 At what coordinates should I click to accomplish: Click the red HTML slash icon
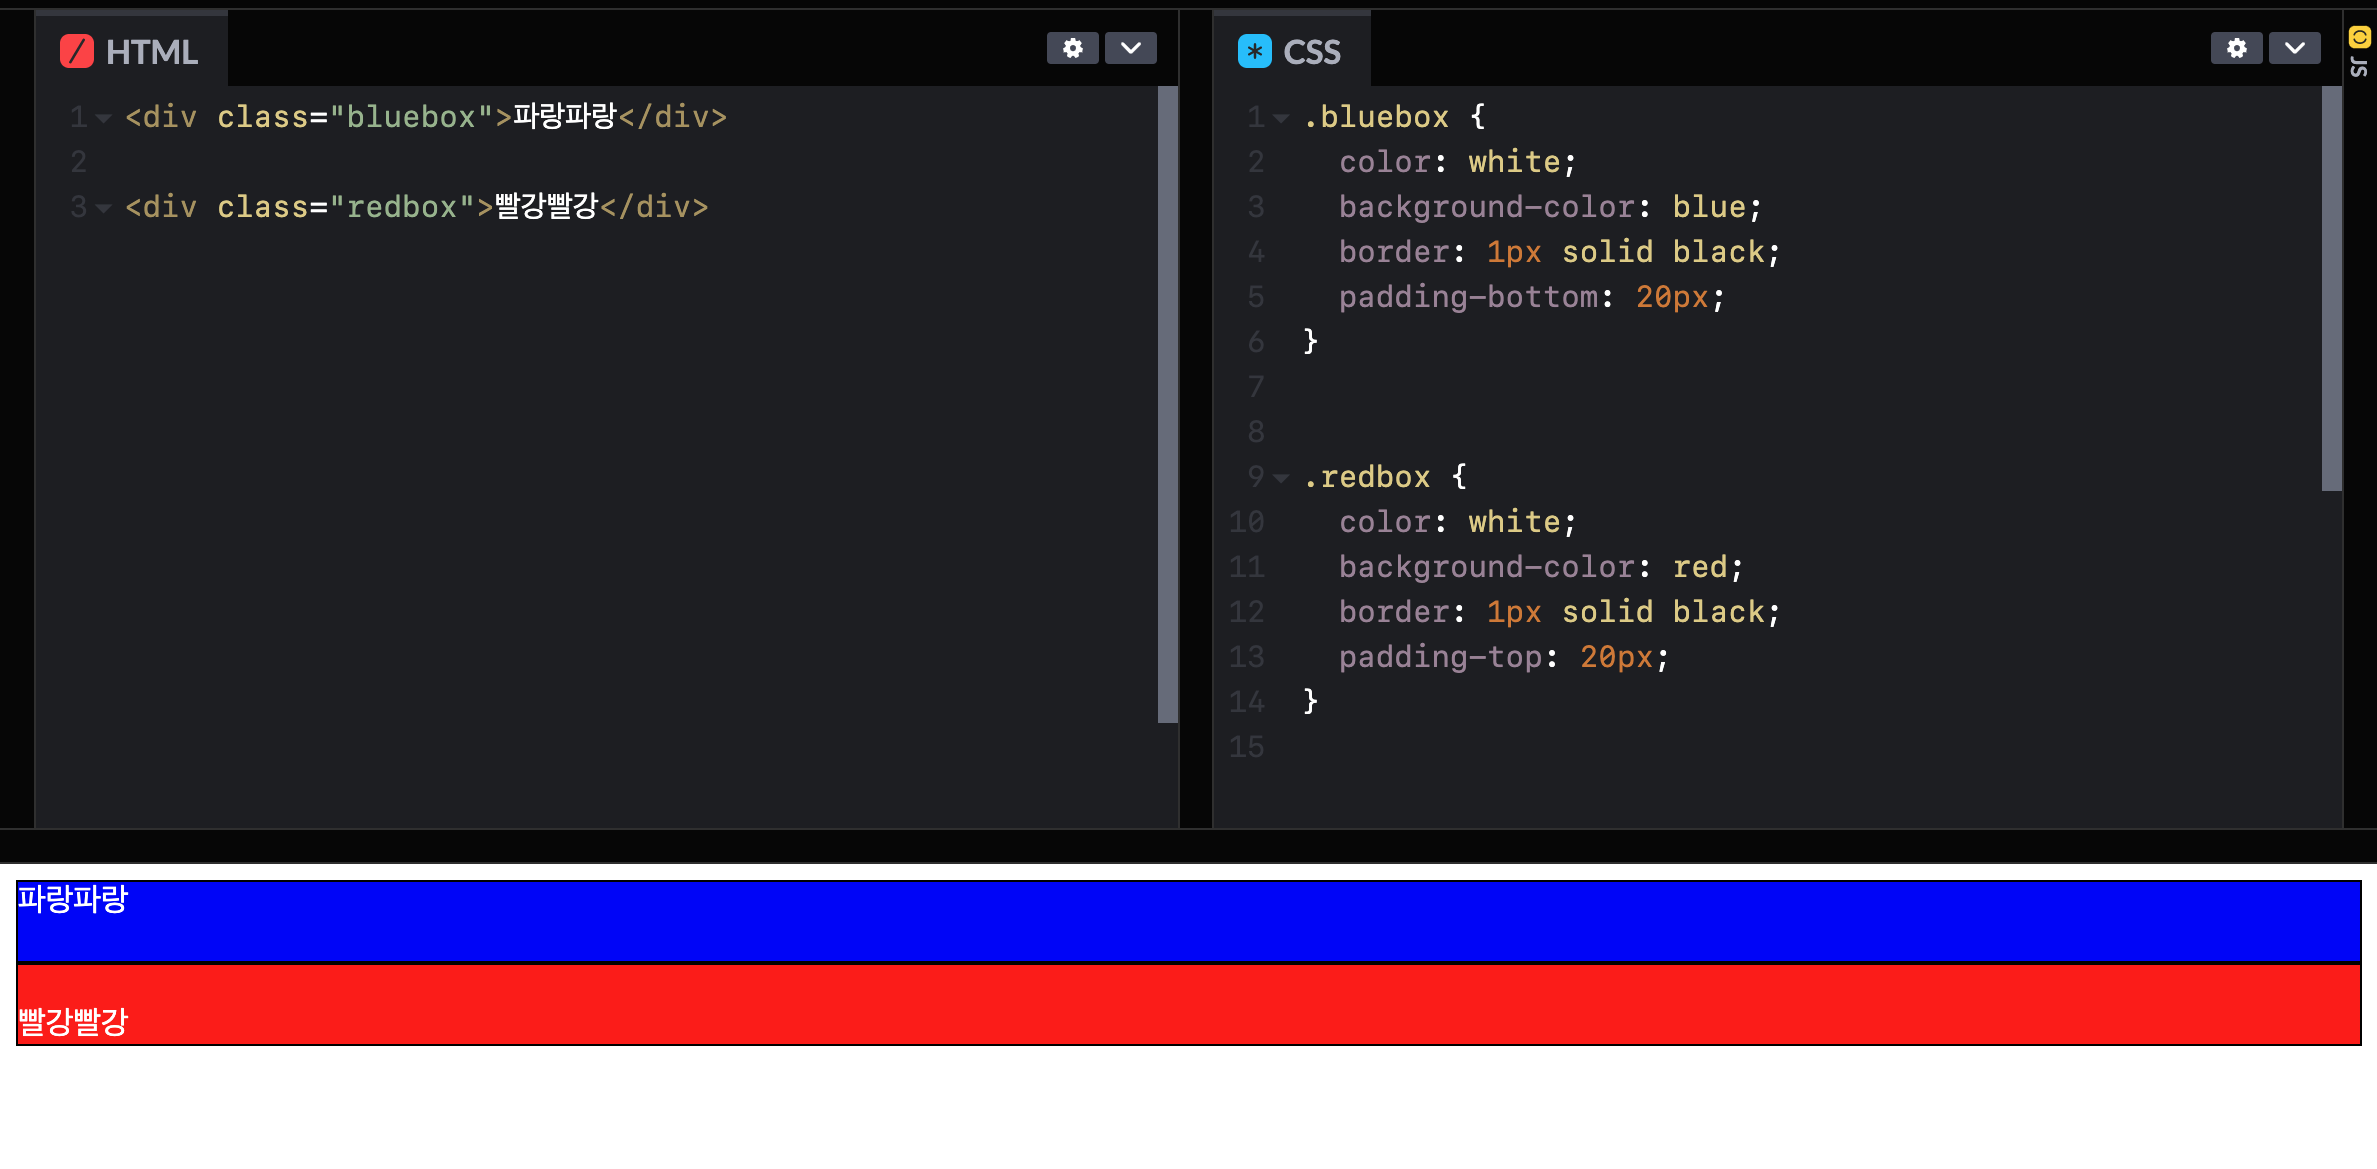pos(77,51)
